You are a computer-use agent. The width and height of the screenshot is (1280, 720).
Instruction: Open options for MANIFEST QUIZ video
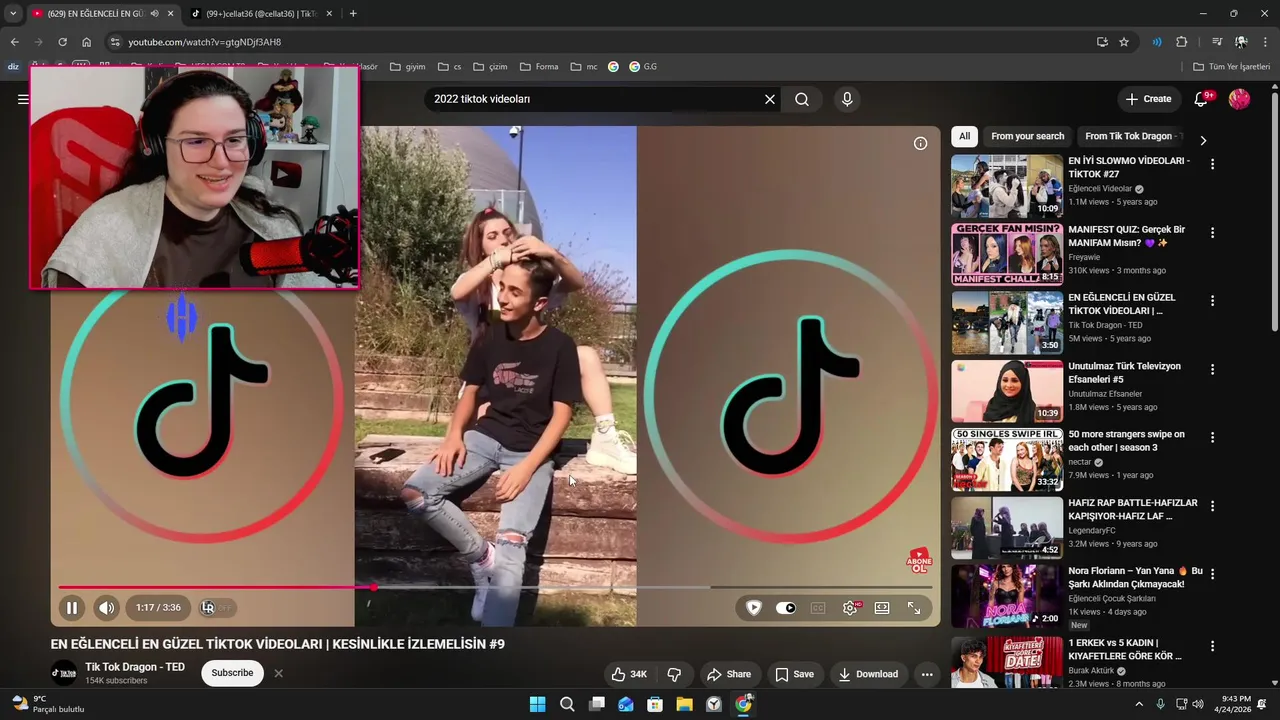(x=1213, y=232)
